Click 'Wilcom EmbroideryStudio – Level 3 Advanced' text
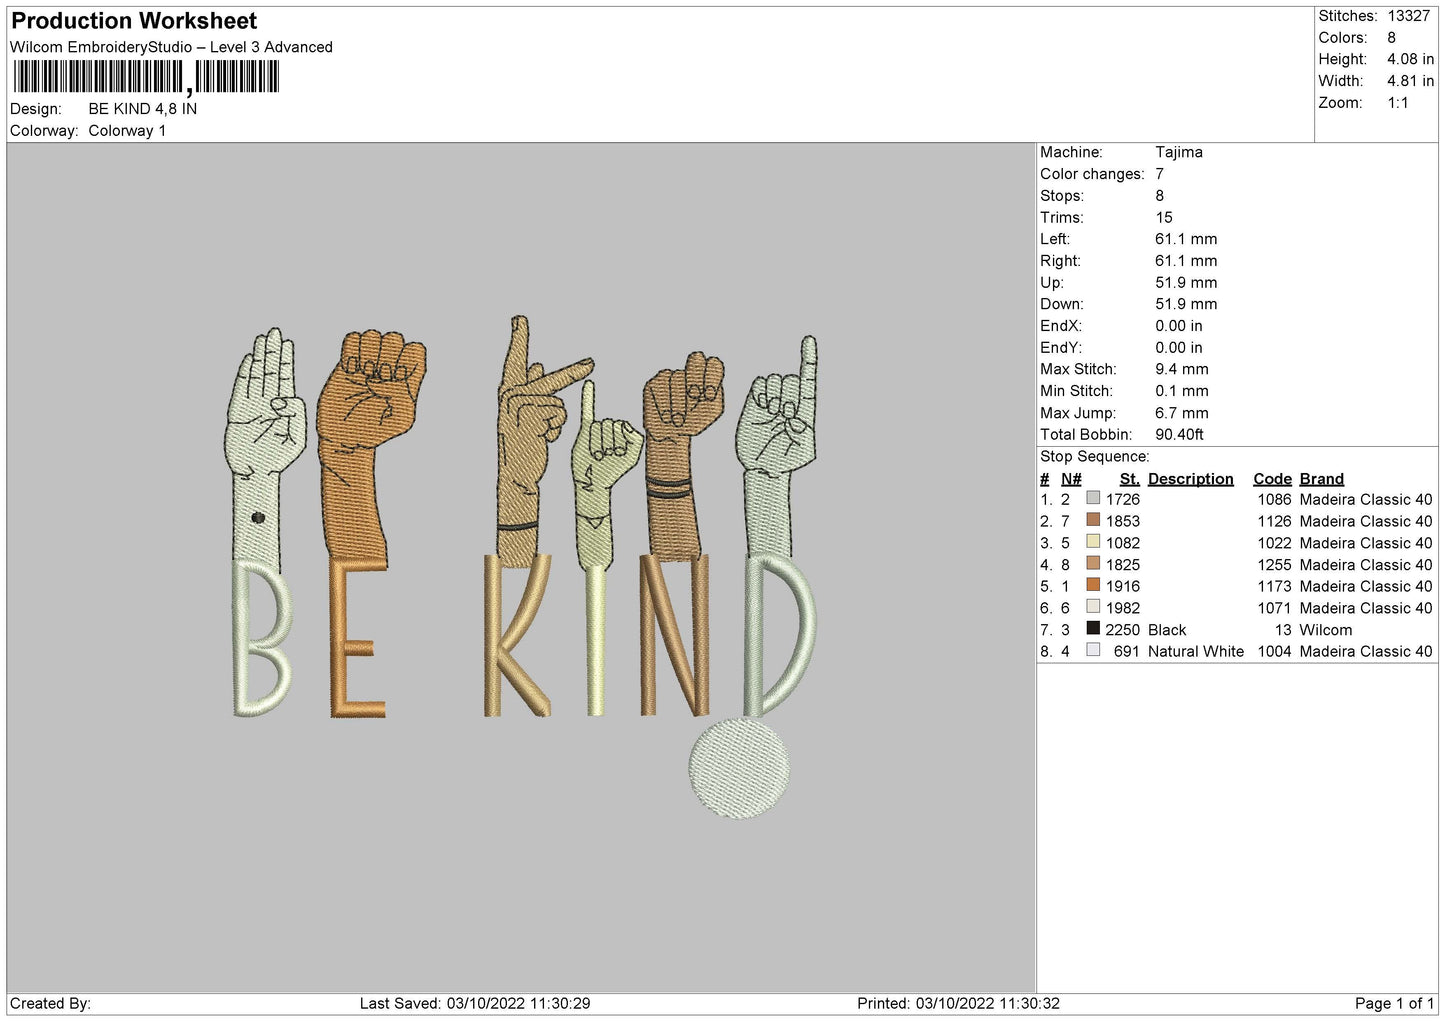Screen dimensions: 1445x1021 (x=171, y=47)
